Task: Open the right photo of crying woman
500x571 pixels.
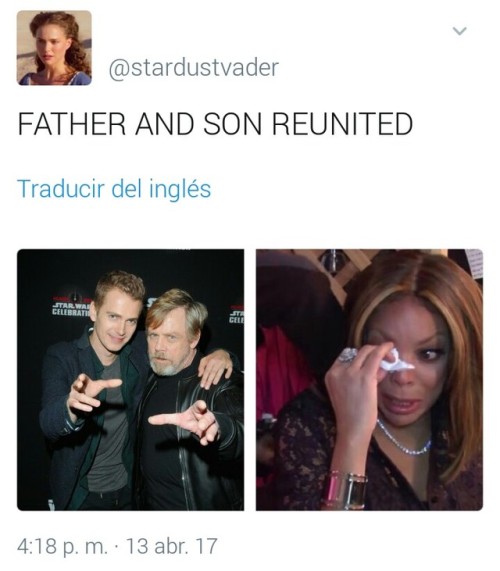Action: pos(369,380)
